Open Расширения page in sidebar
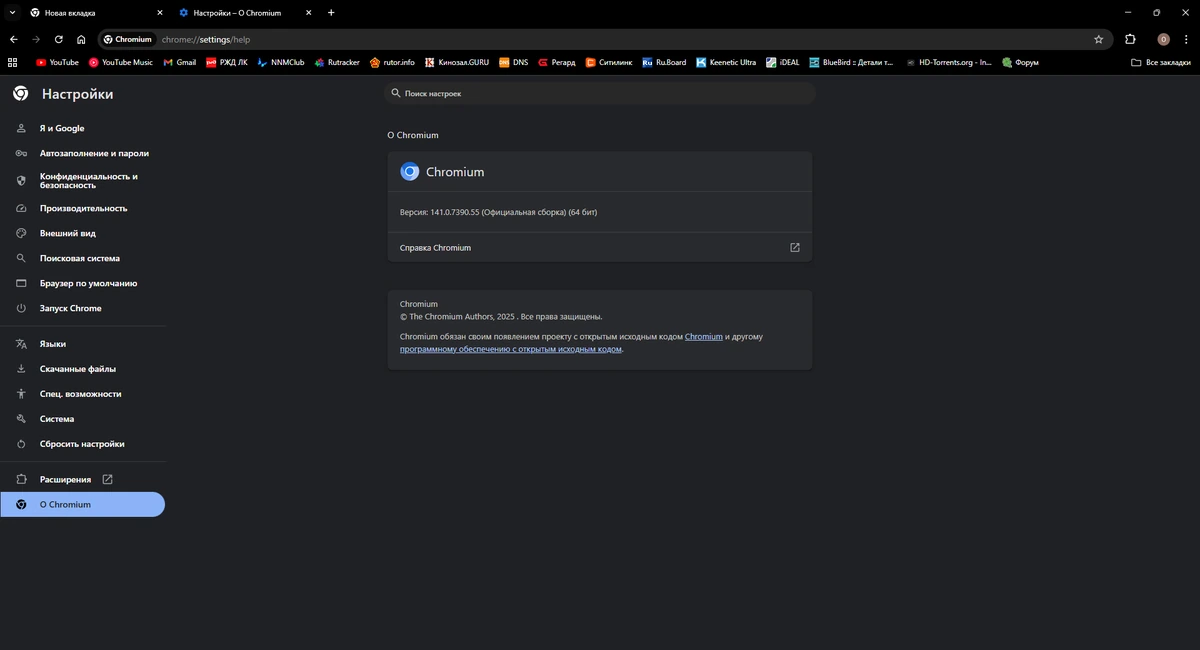Screen dimensions: 1200x650 (x=83, y=479)
